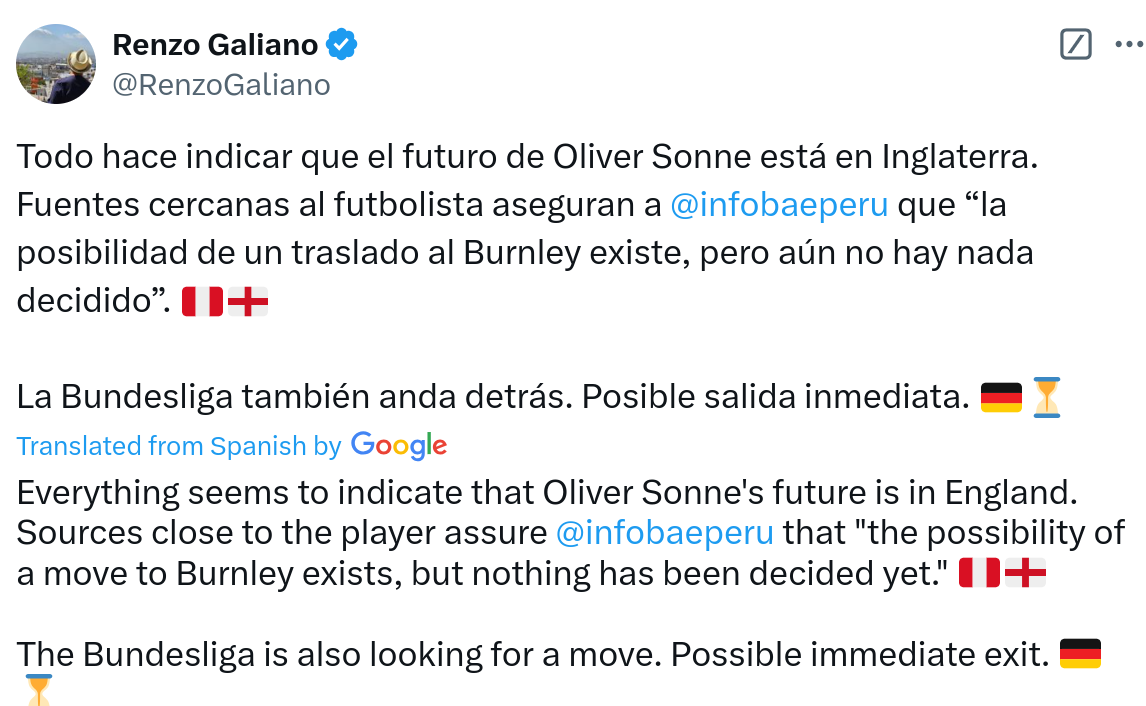The image size is (1146, 706).
Task: Click the Peru flag emoji in Spanish text
Action: (x=202, y=301)
